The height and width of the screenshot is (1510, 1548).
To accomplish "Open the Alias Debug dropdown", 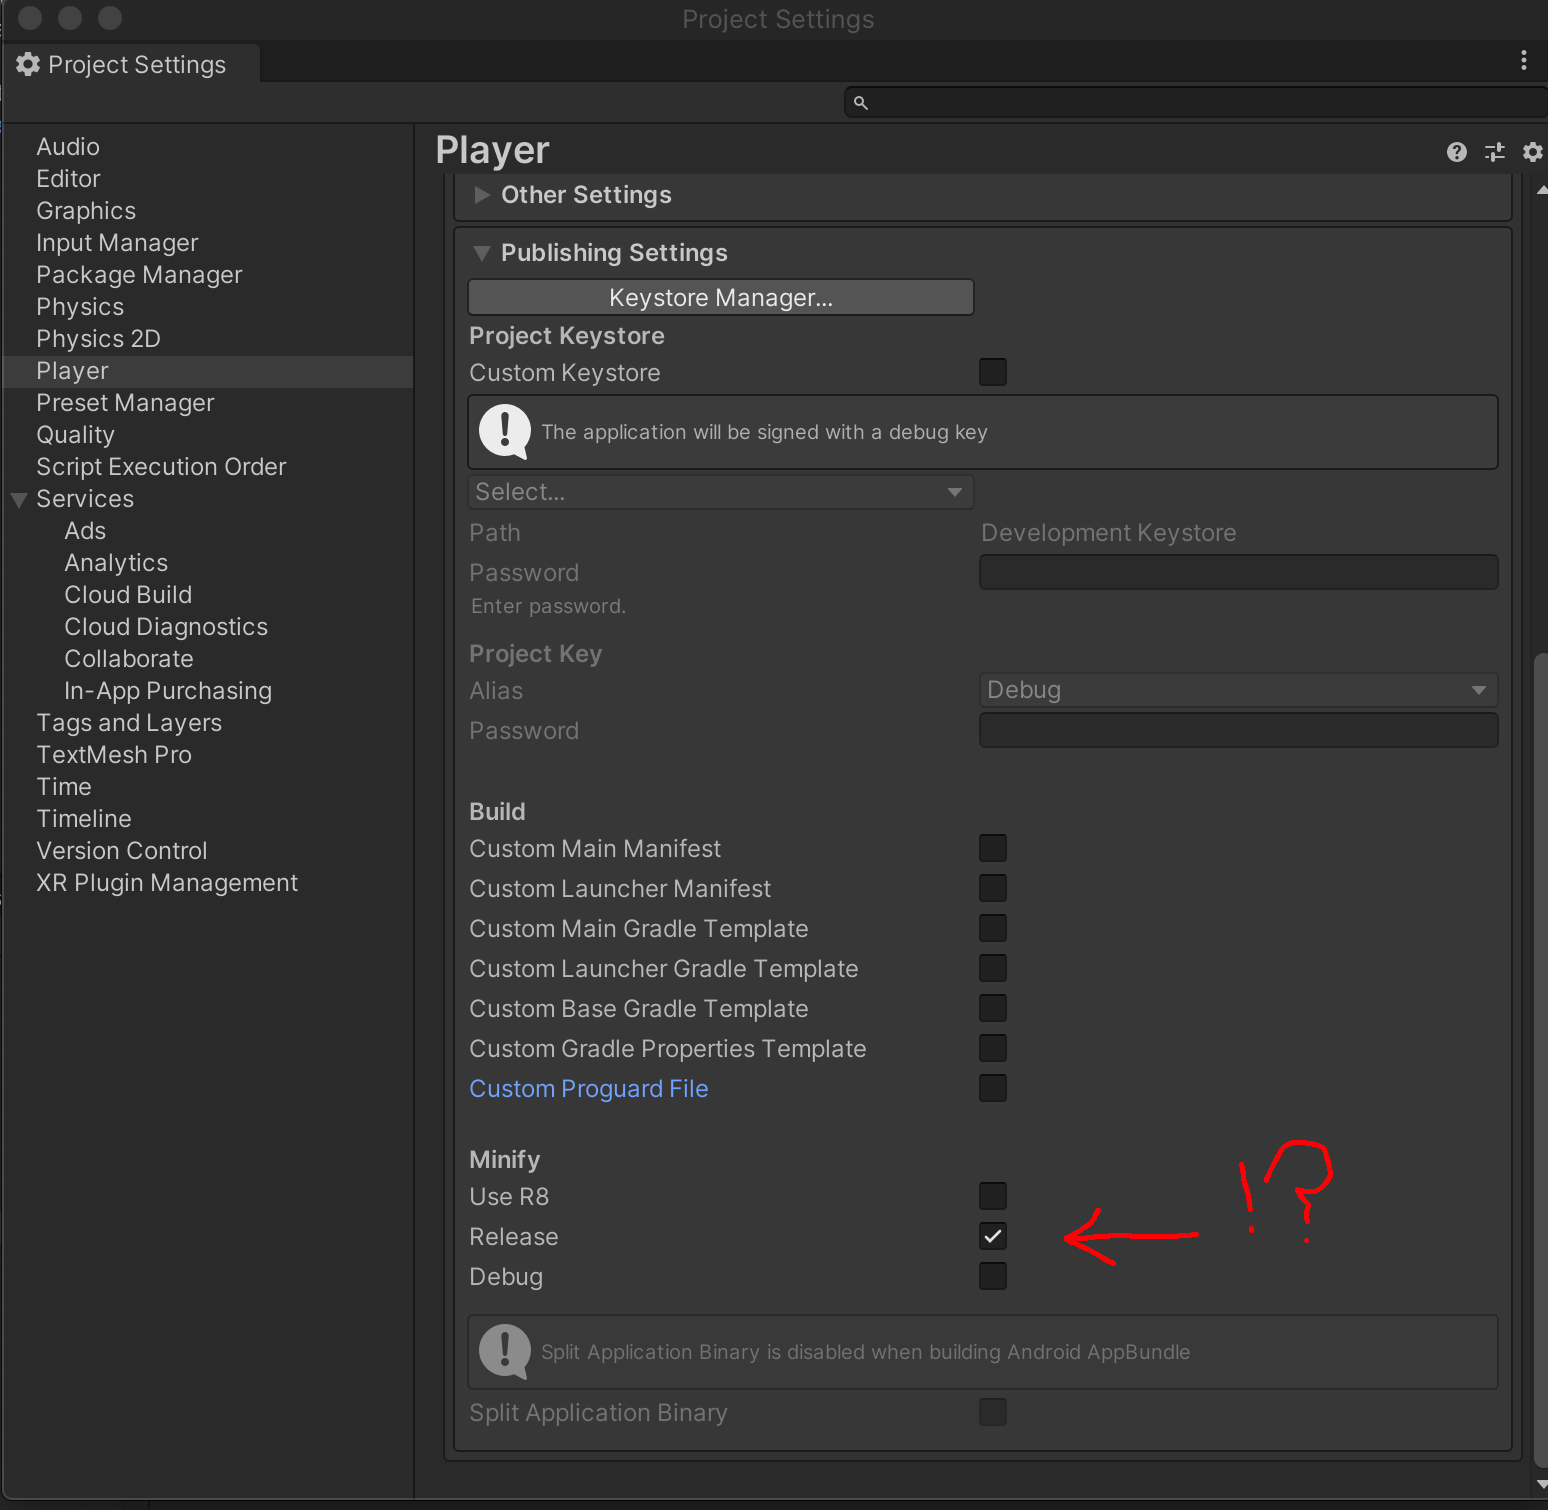I will [1237, 690].
